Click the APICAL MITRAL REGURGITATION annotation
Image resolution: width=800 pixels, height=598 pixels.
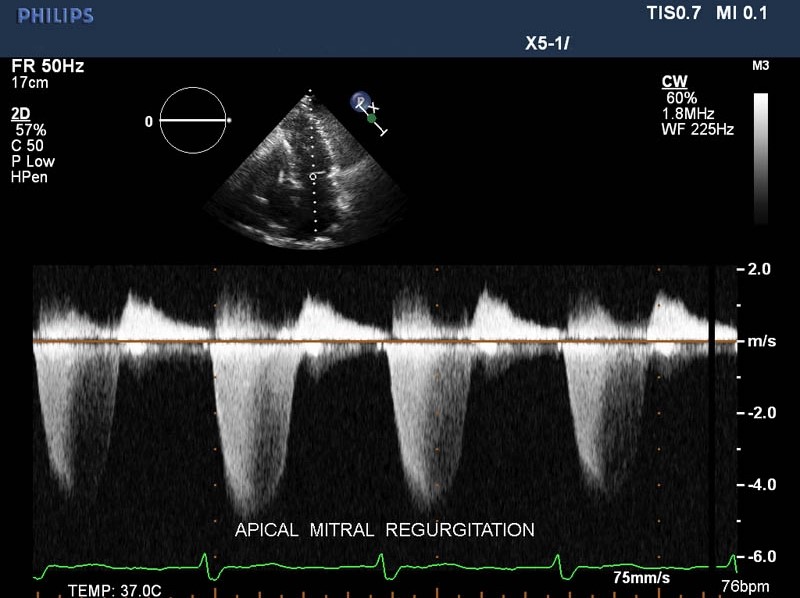[384, 529]
